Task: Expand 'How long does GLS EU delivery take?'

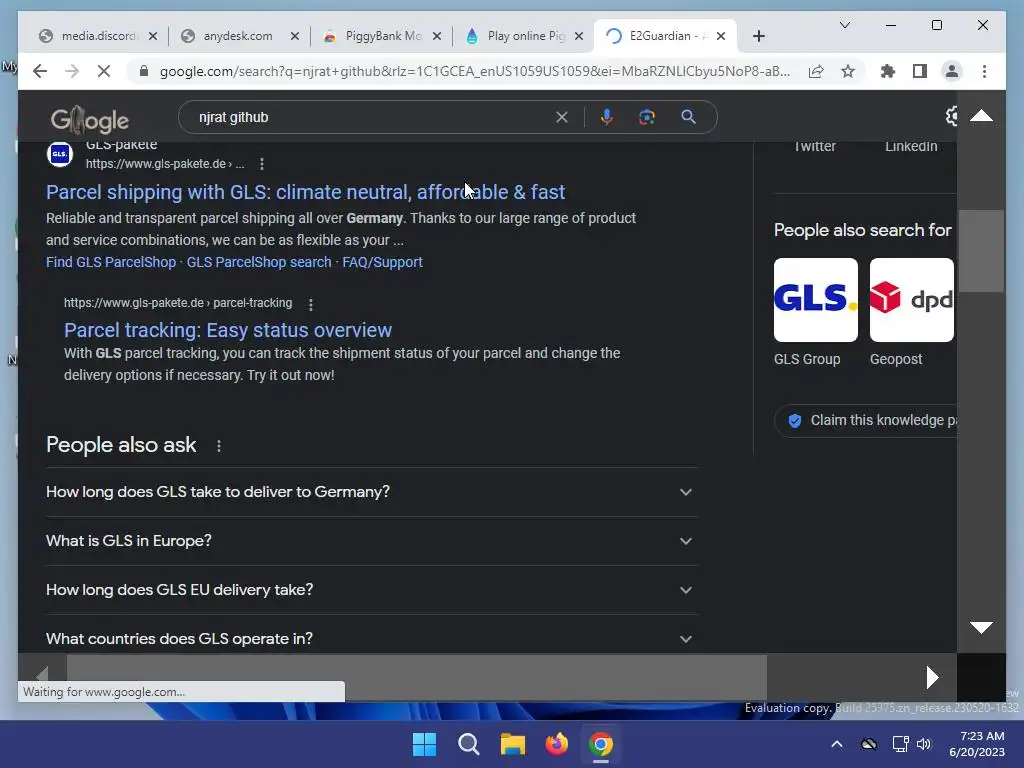Action: point(372,590)
